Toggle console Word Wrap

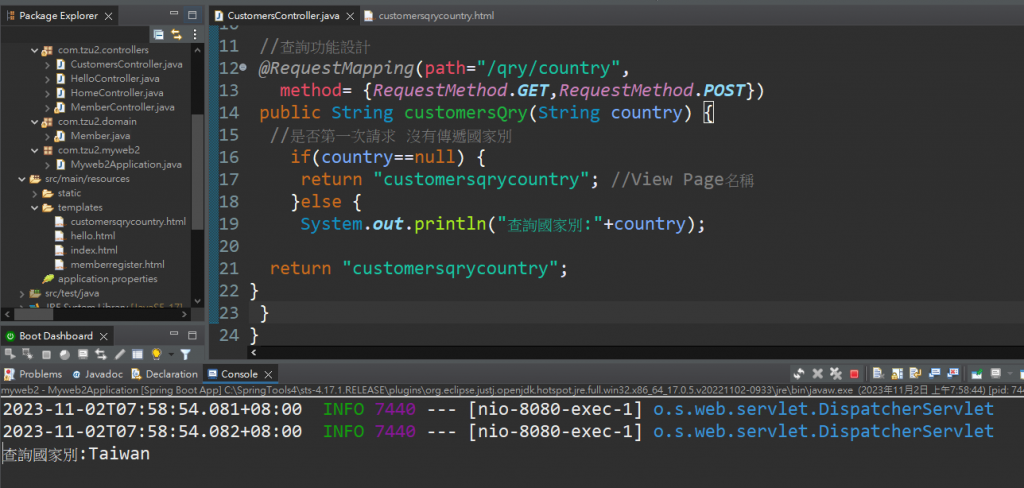click(x=916, y=374)
